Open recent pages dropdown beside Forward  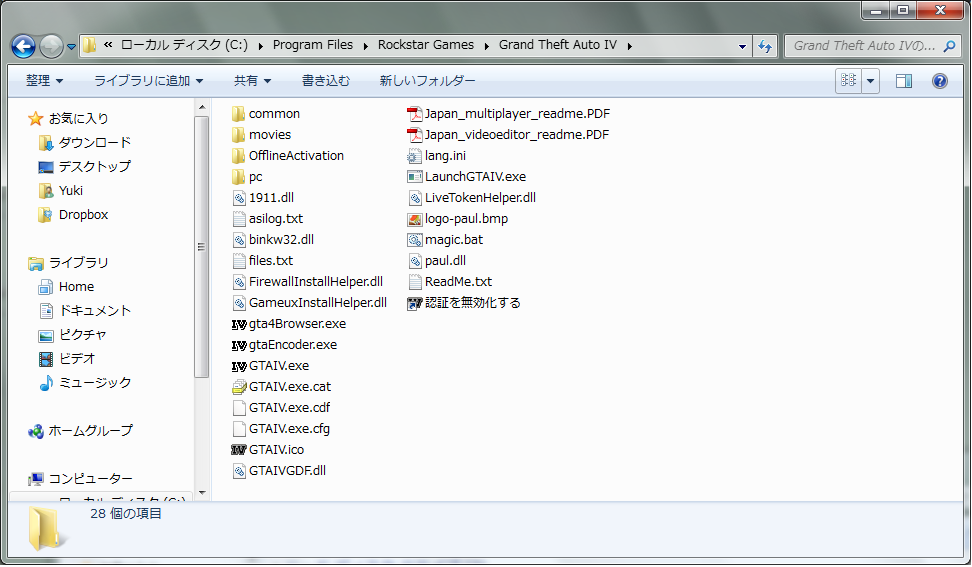click(71, 46)
